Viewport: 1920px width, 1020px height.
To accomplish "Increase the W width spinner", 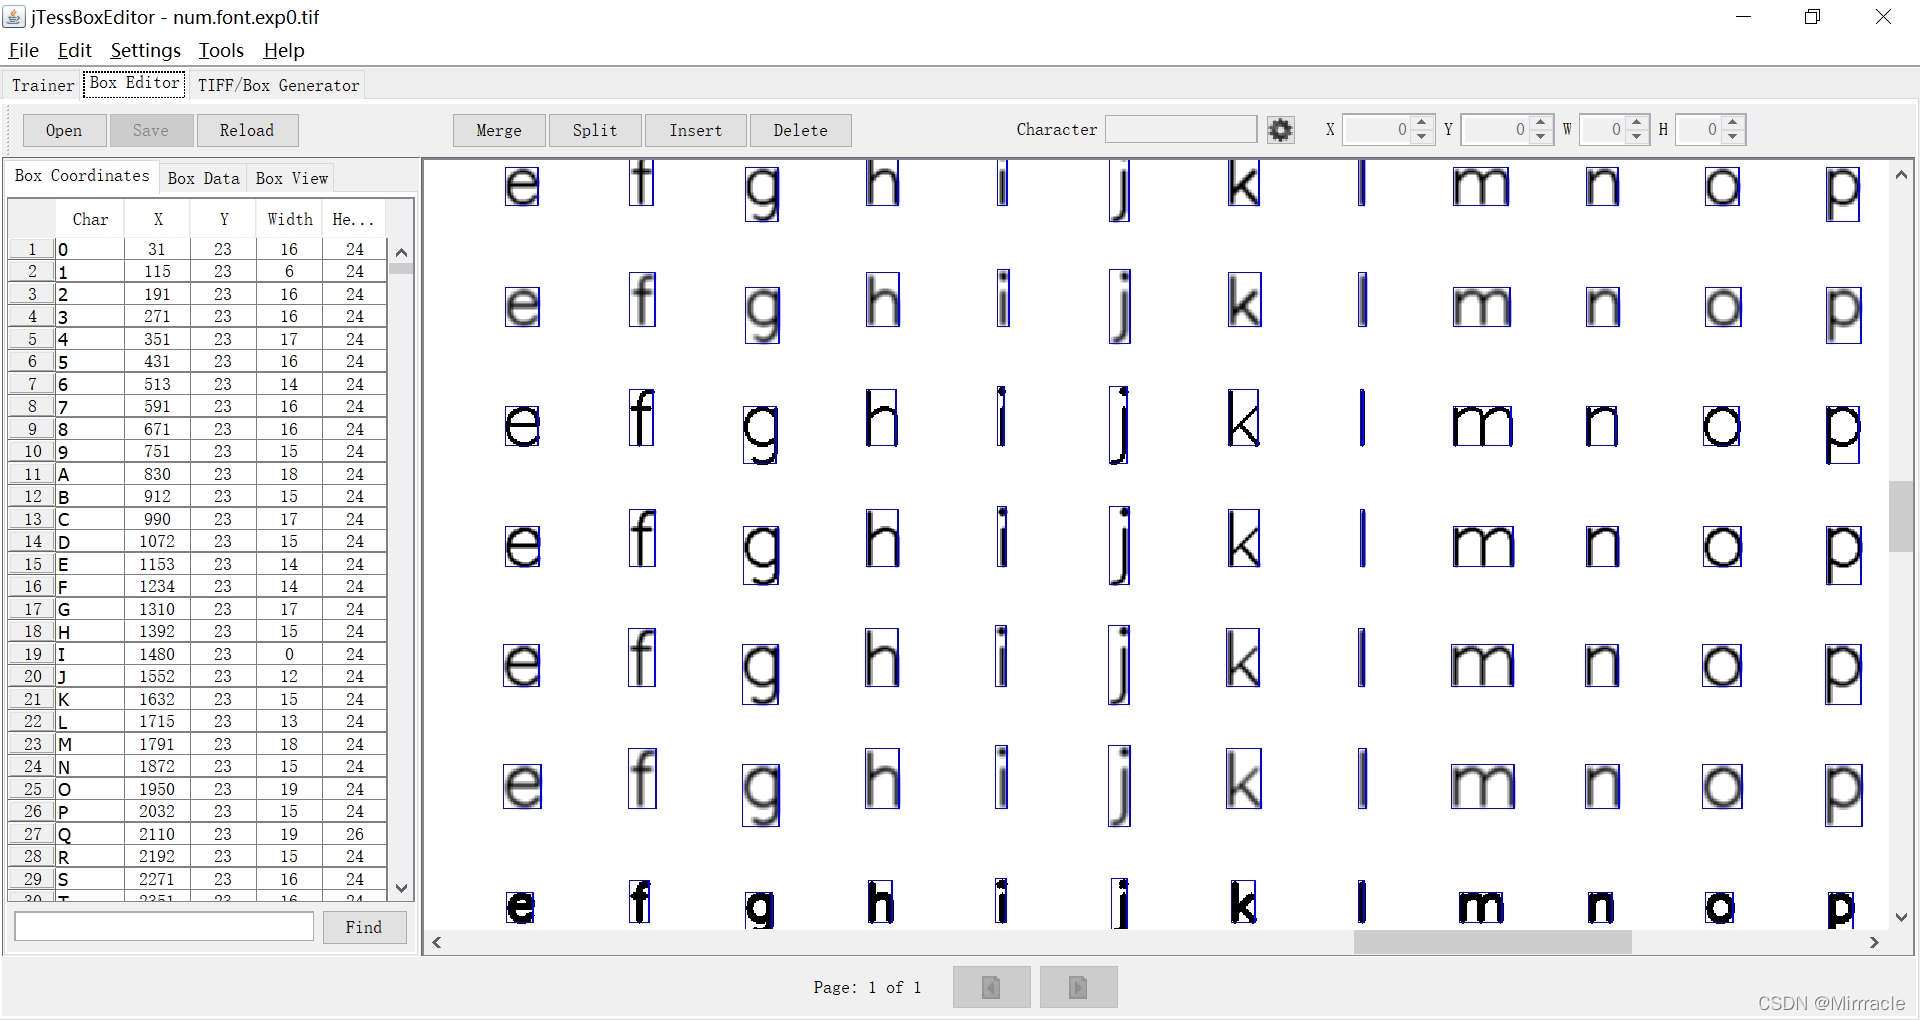I will click(x=1636, y=123).
